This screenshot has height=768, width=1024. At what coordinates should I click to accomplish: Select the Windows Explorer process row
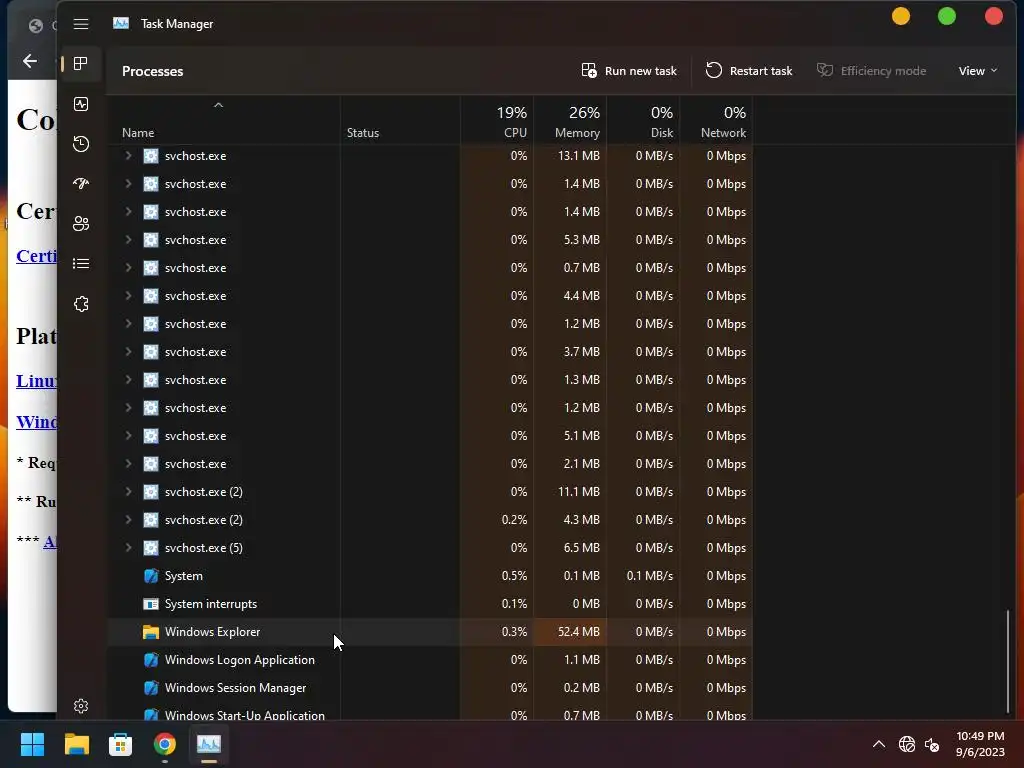pyautogui.click(x=430, y=632)
